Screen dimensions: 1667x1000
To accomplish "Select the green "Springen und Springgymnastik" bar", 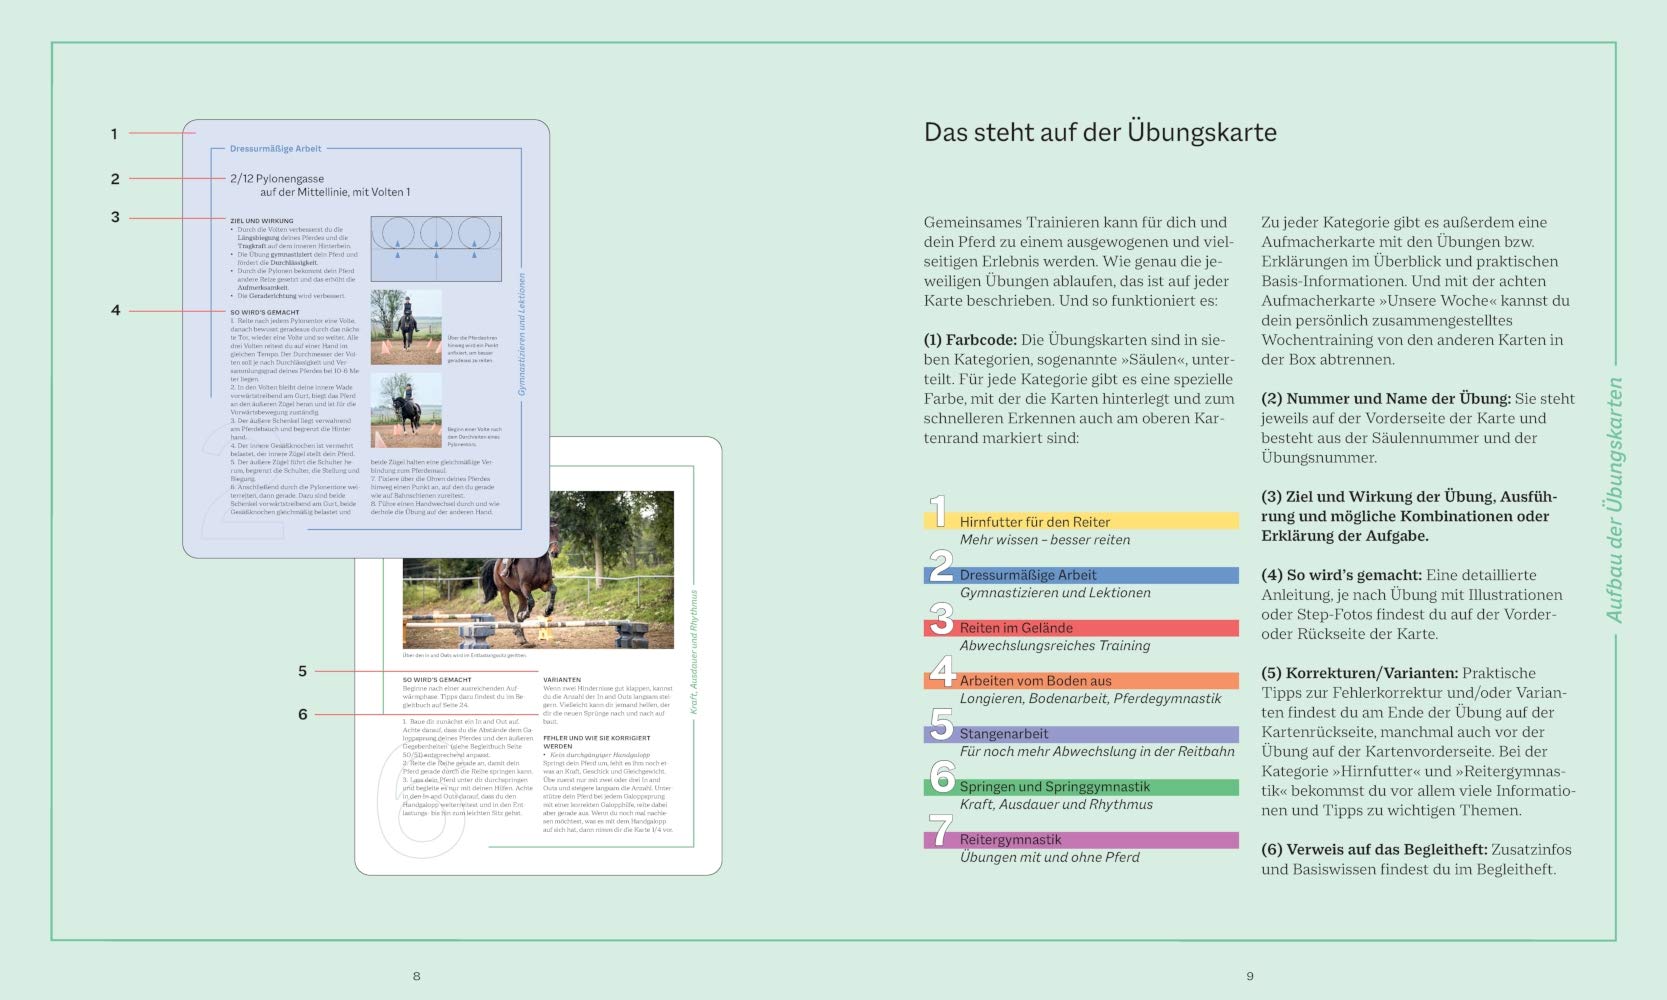I will (1081, 787).
